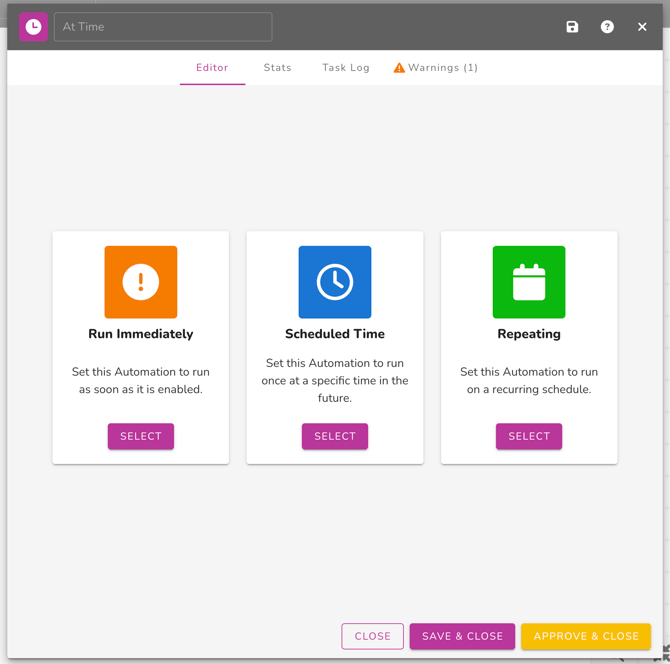Switch to the Editor tab
Screen dimensions: 670x664
(x=212, y=68)
